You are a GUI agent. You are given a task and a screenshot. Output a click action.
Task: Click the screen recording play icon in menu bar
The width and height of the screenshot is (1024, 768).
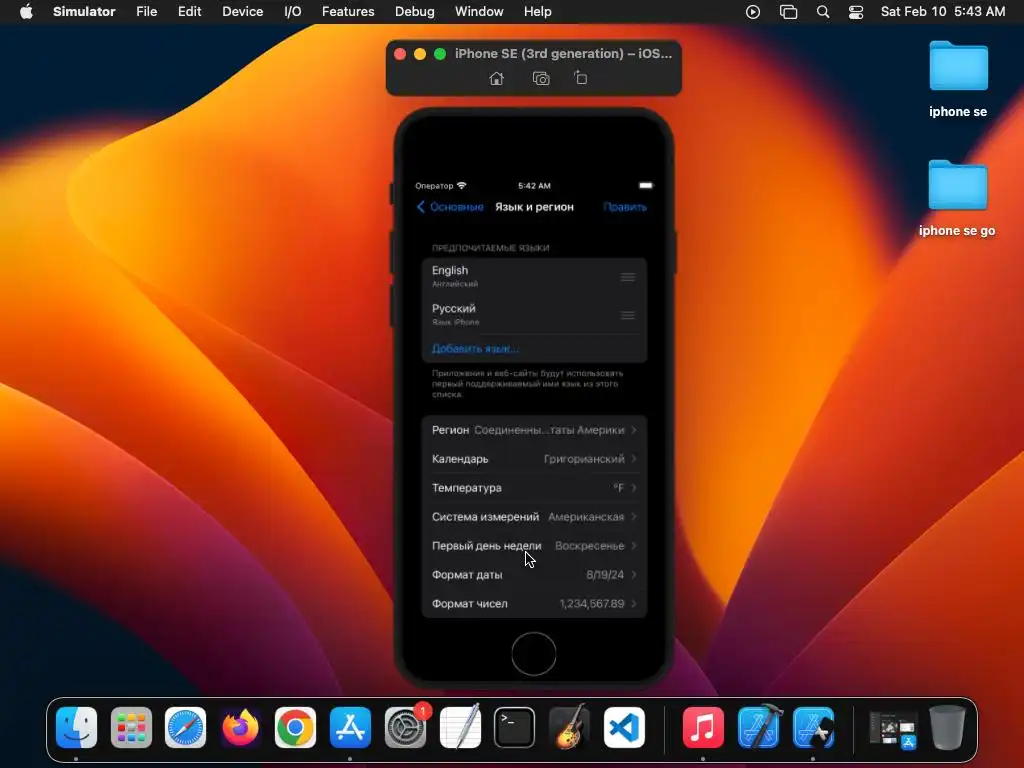(752, 12)
